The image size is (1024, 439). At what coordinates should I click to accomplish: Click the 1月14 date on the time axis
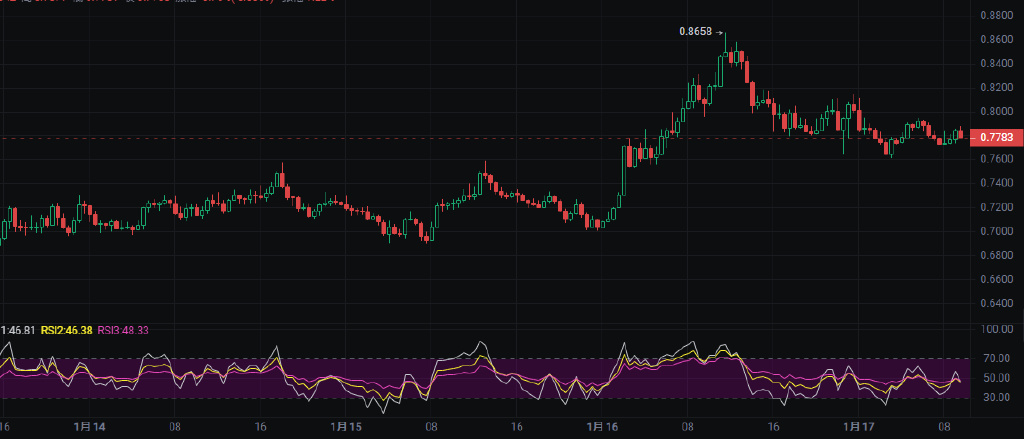coord(91,427)
